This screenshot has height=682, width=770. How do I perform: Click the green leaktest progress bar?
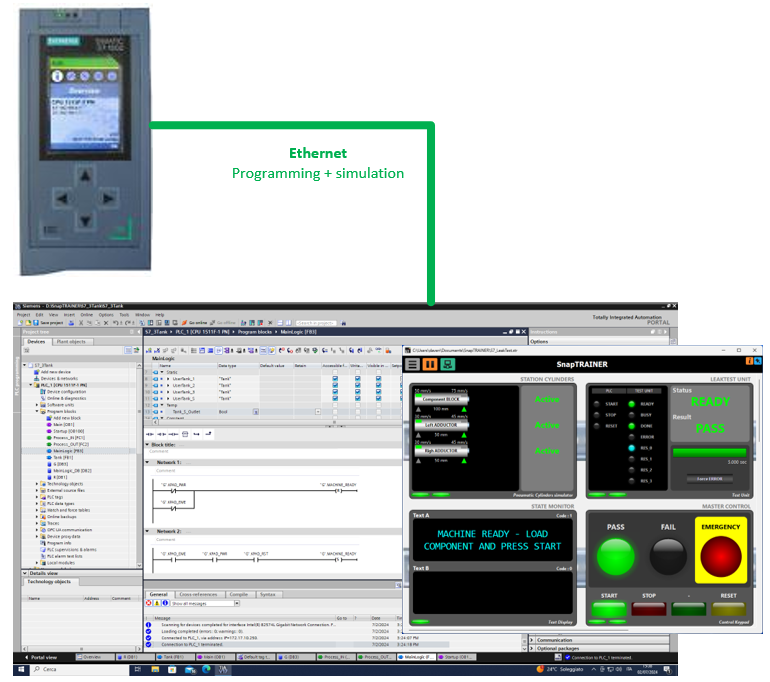[709, 452]
